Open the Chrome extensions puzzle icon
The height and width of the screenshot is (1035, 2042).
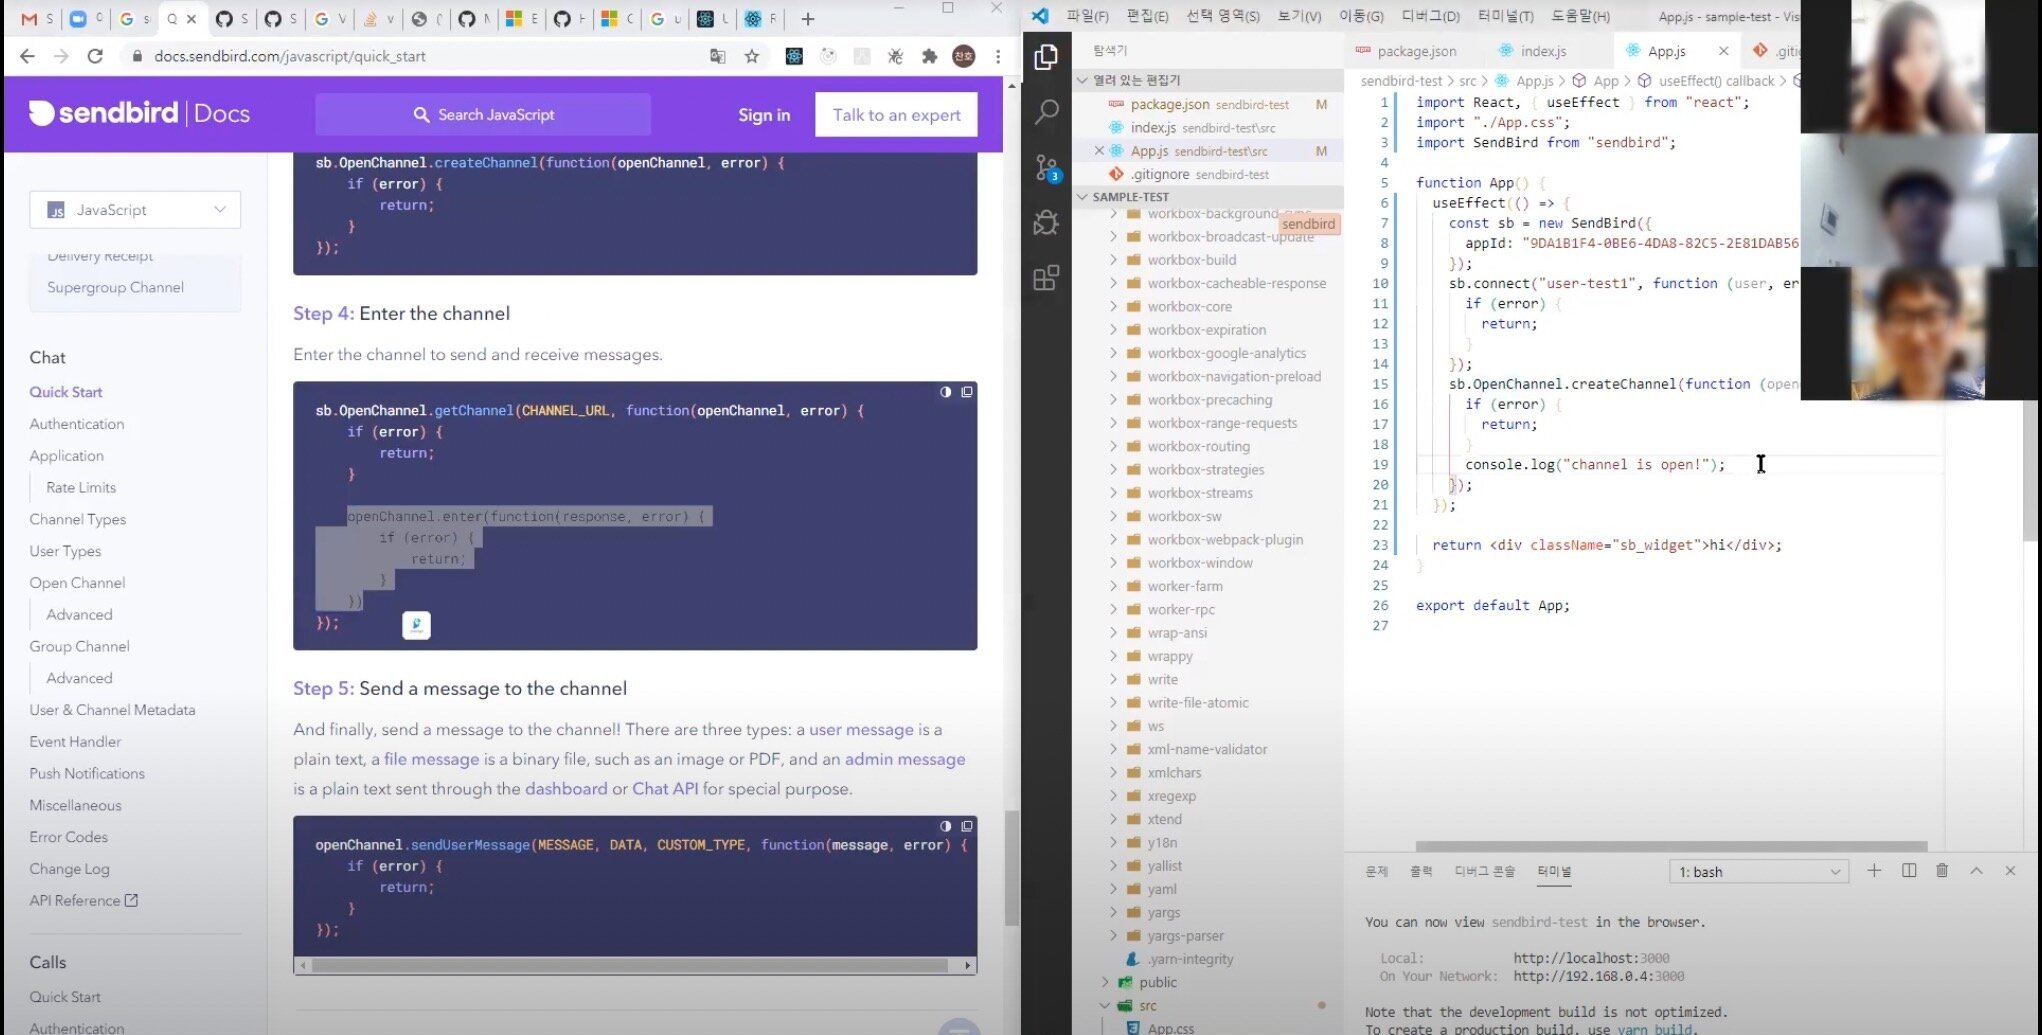tap(929, 56)
